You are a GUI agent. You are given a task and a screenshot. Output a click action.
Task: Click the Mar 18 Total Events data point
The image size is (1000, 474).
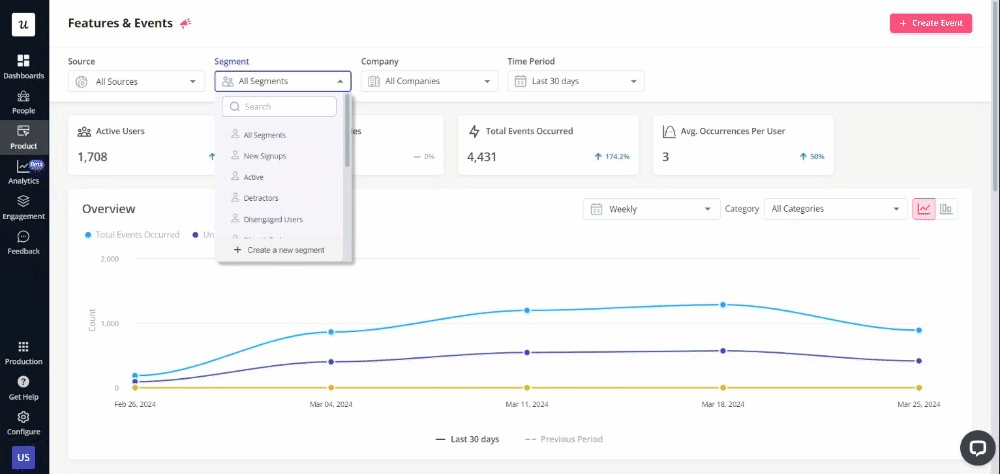point(722,304)
